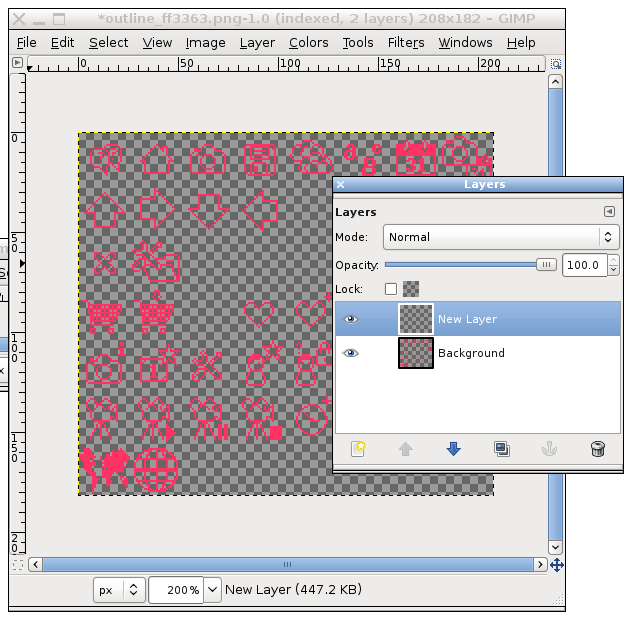
Task: Toggle the Quick Mask button at the bottom left
Action: click(x=18, y=565)
